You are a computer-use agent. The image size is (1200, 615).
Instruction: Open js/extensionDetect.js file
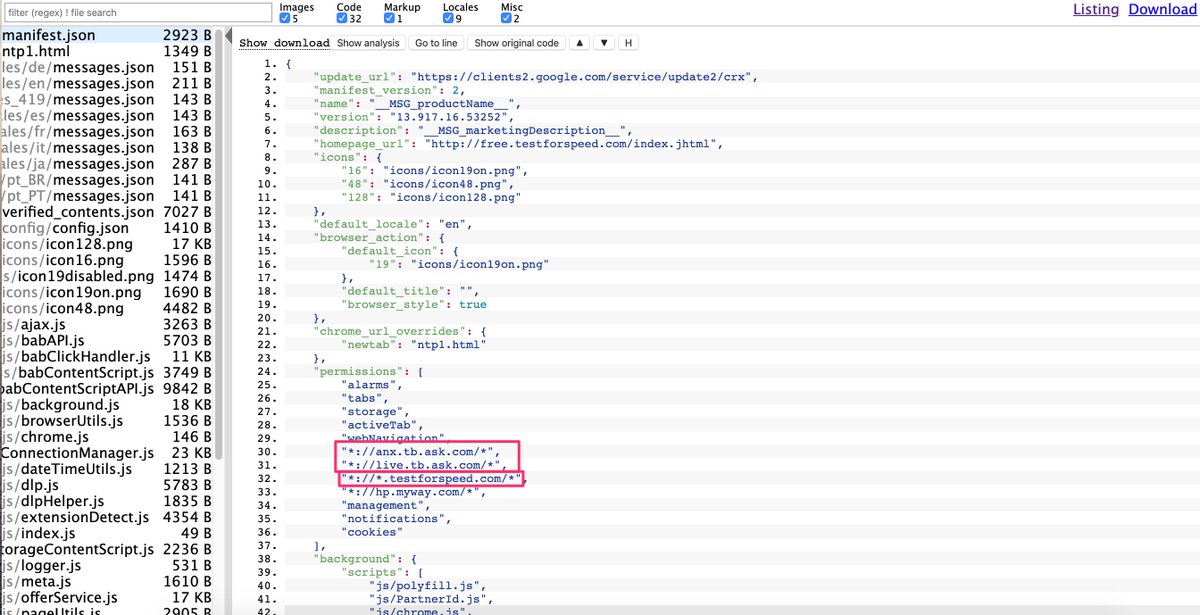(106, 517)
